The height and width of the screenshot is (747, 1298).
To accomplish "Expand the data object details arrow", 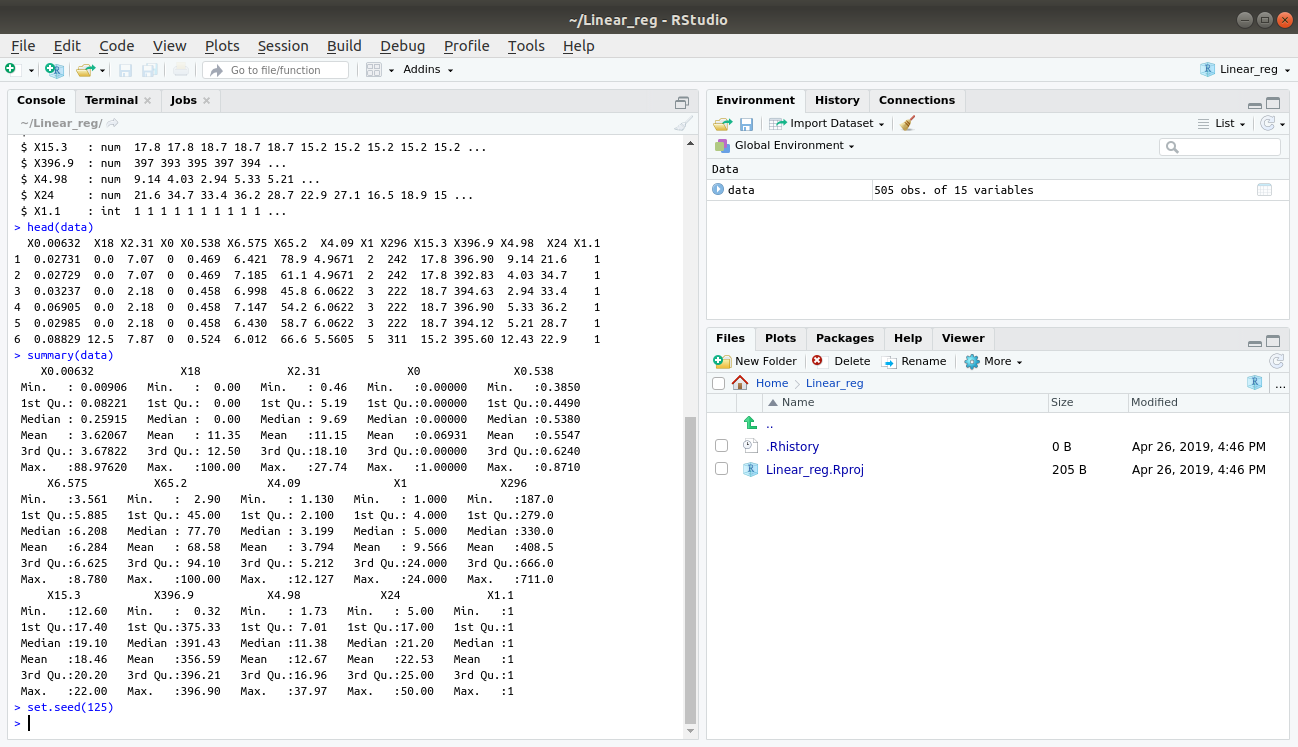I will [718, 190].
